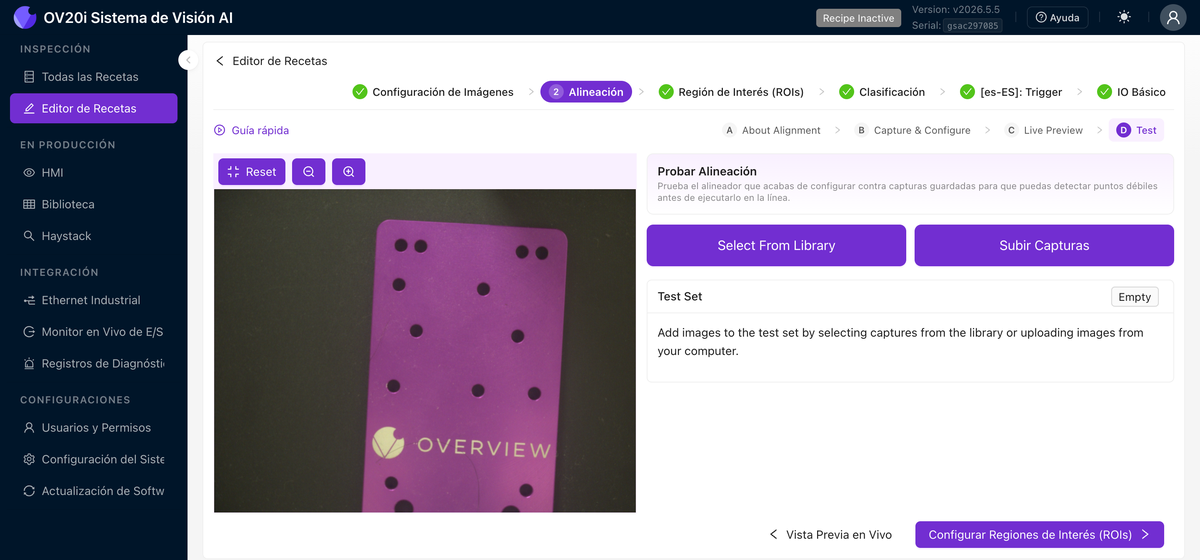Click the OV20i logo icon

pyautogui.click(x=24, y=17)
